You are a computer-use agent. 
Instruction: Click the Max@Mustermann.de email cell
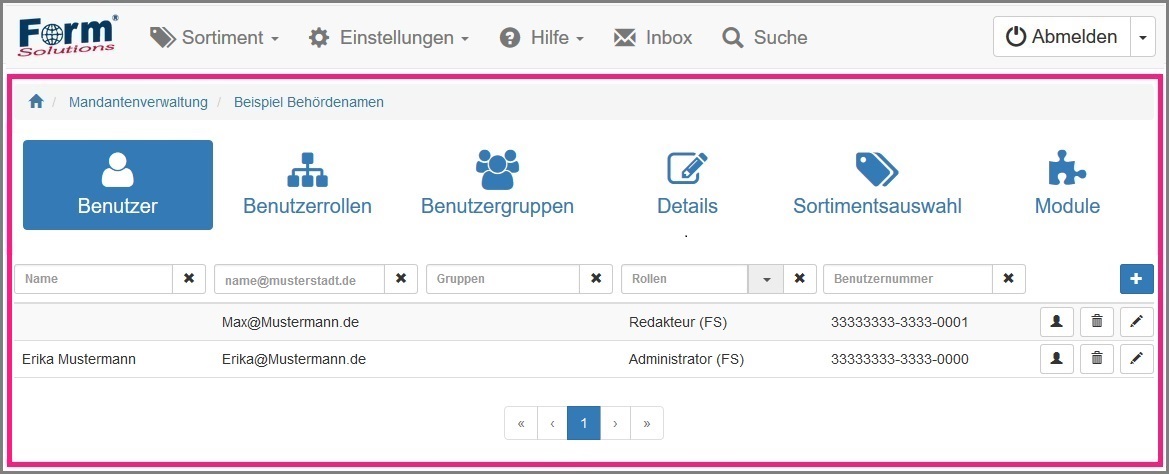(x=292, y=322)
